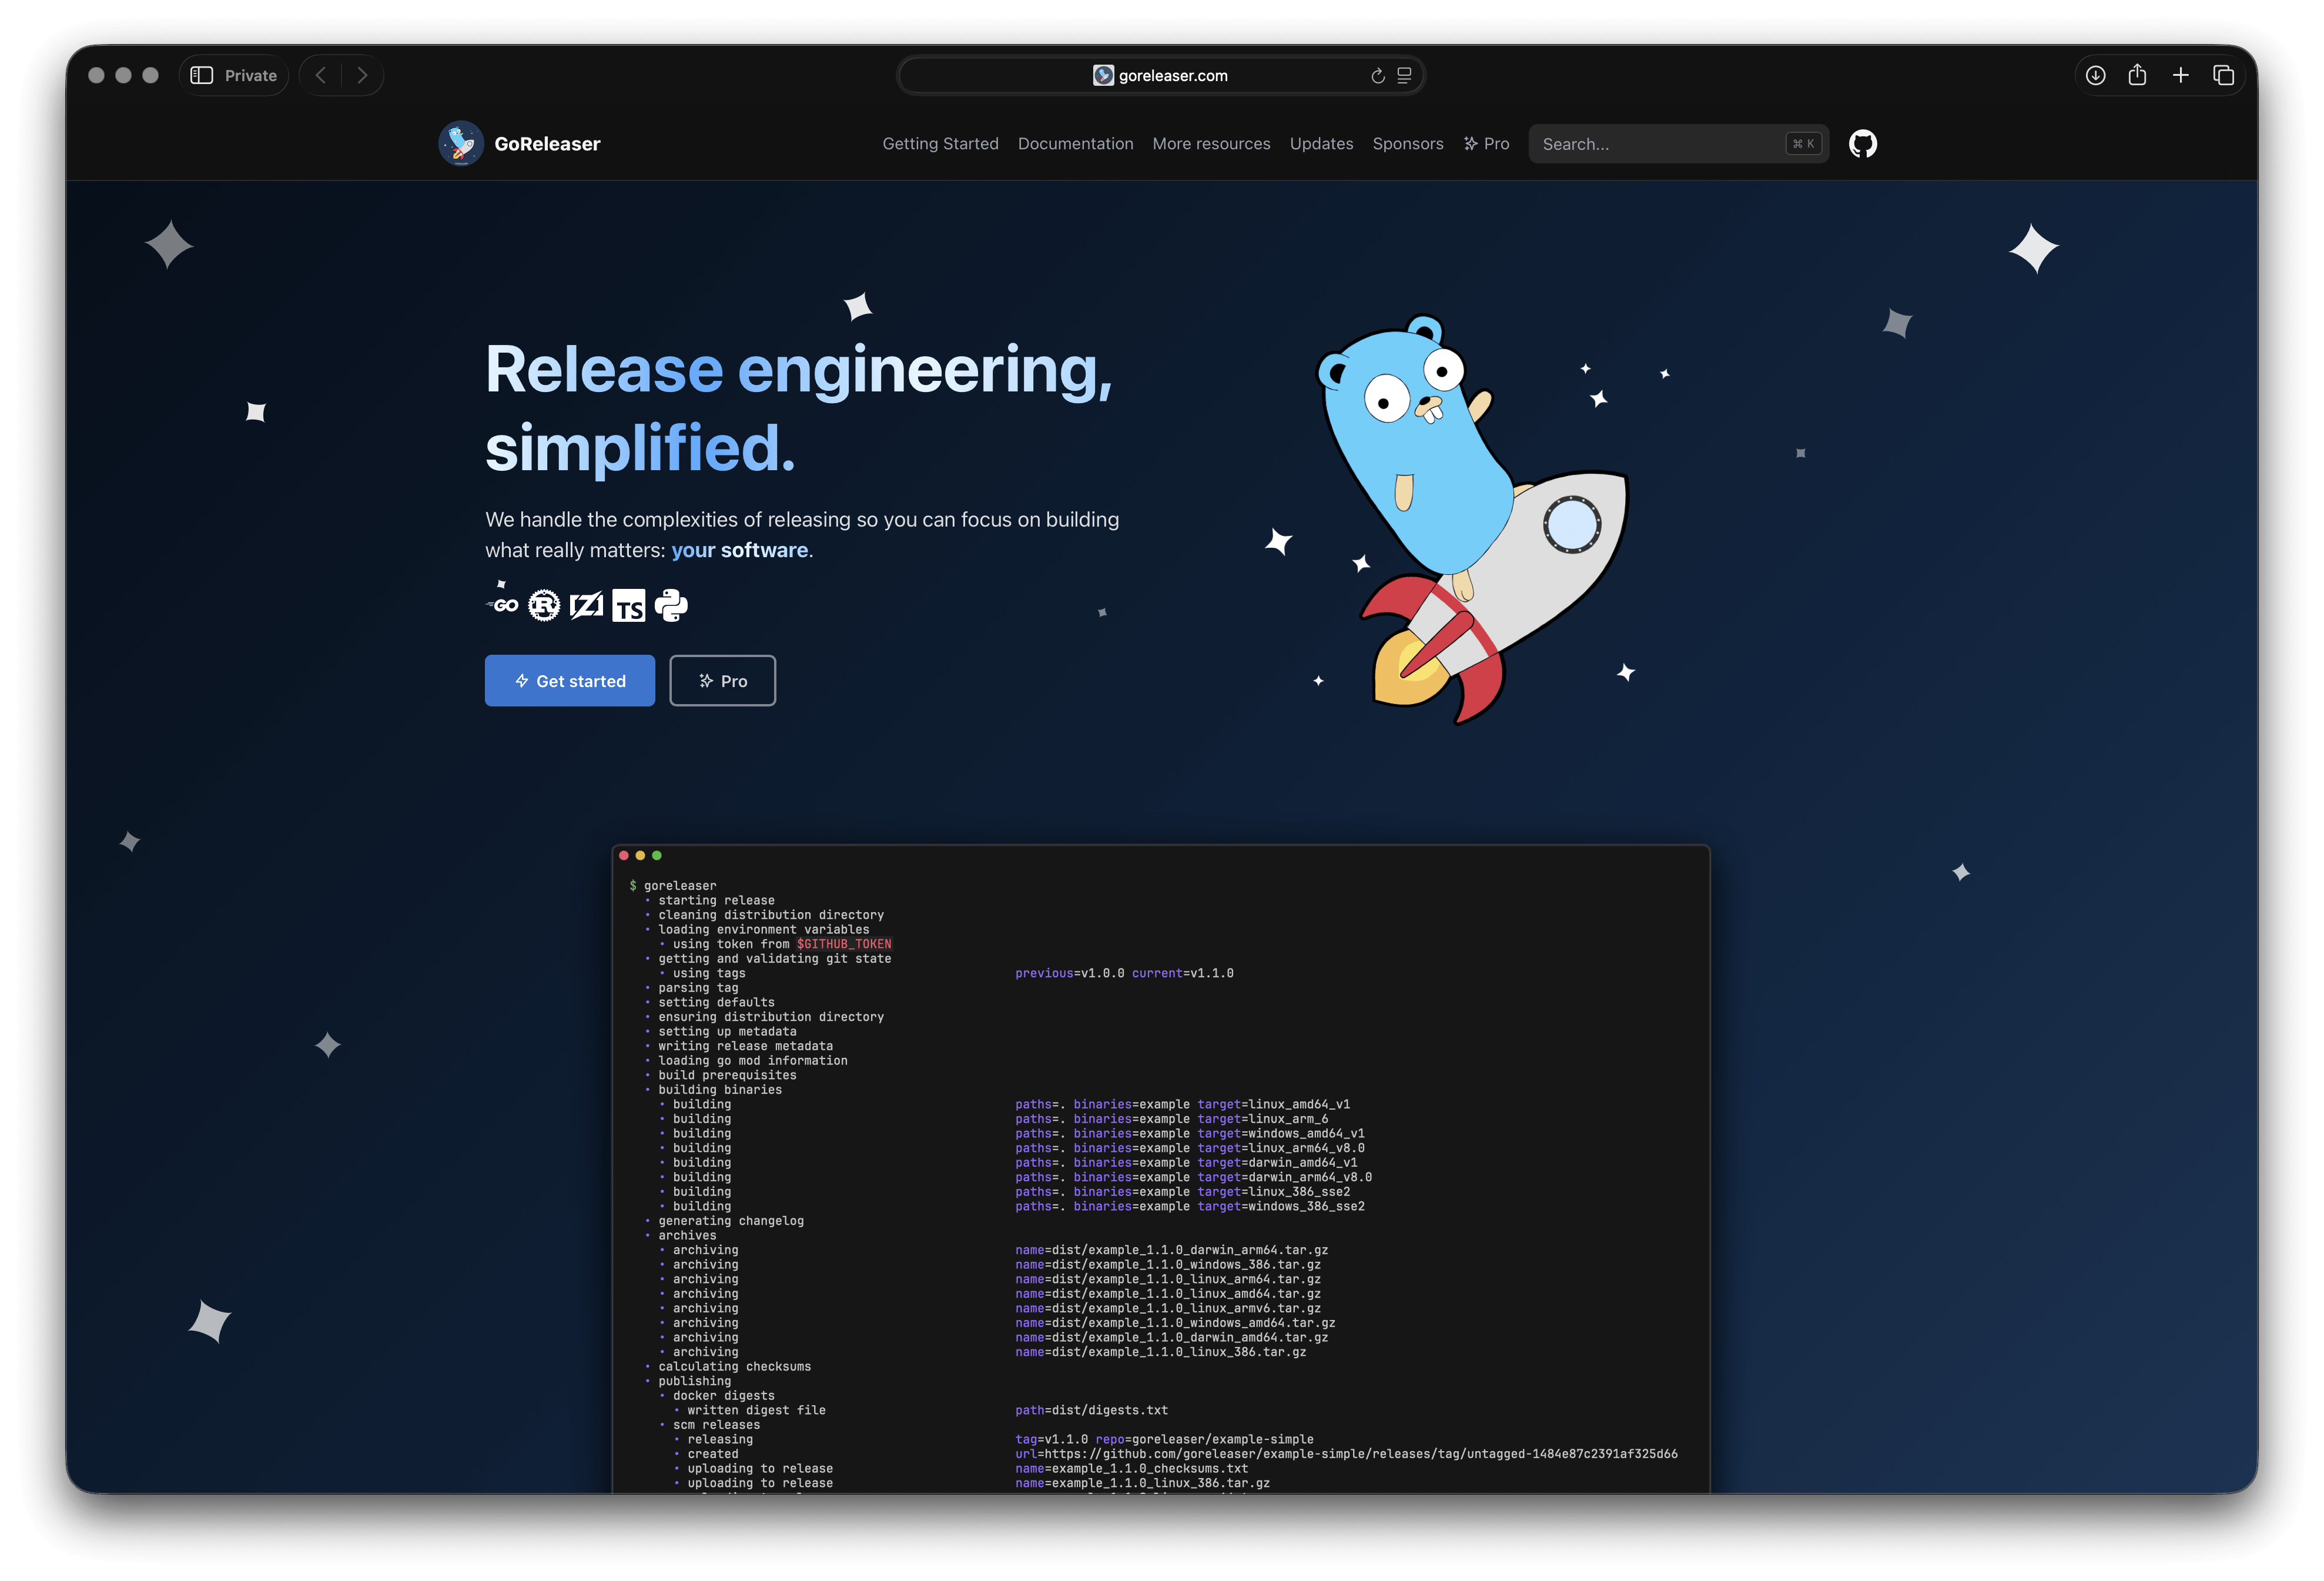Reload the goreleaser.com page
The image size is (2324, 1581).
pos(1377,76)
